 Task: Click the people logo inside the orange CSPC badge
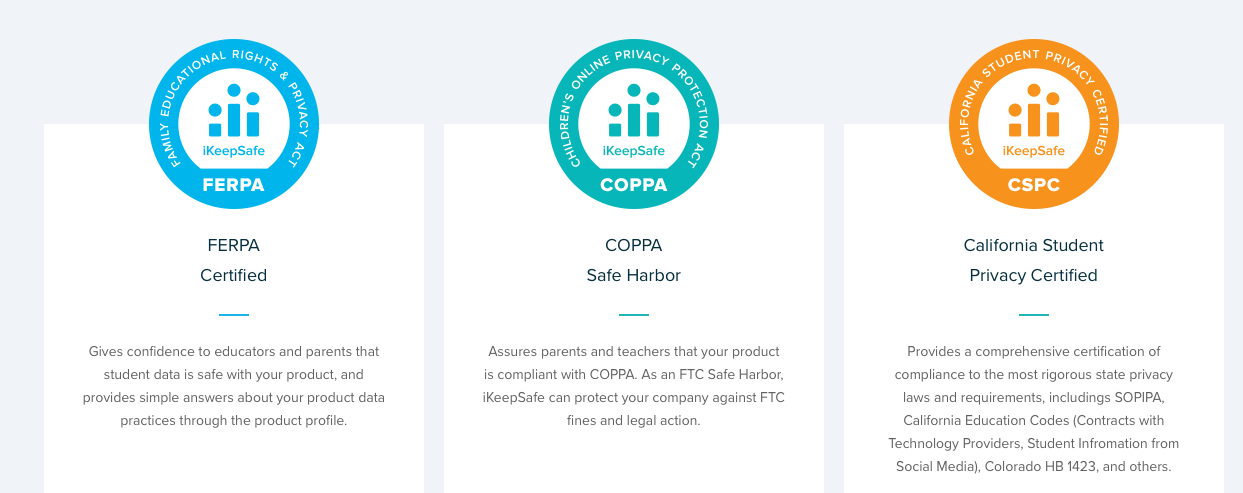point(1034,111)
